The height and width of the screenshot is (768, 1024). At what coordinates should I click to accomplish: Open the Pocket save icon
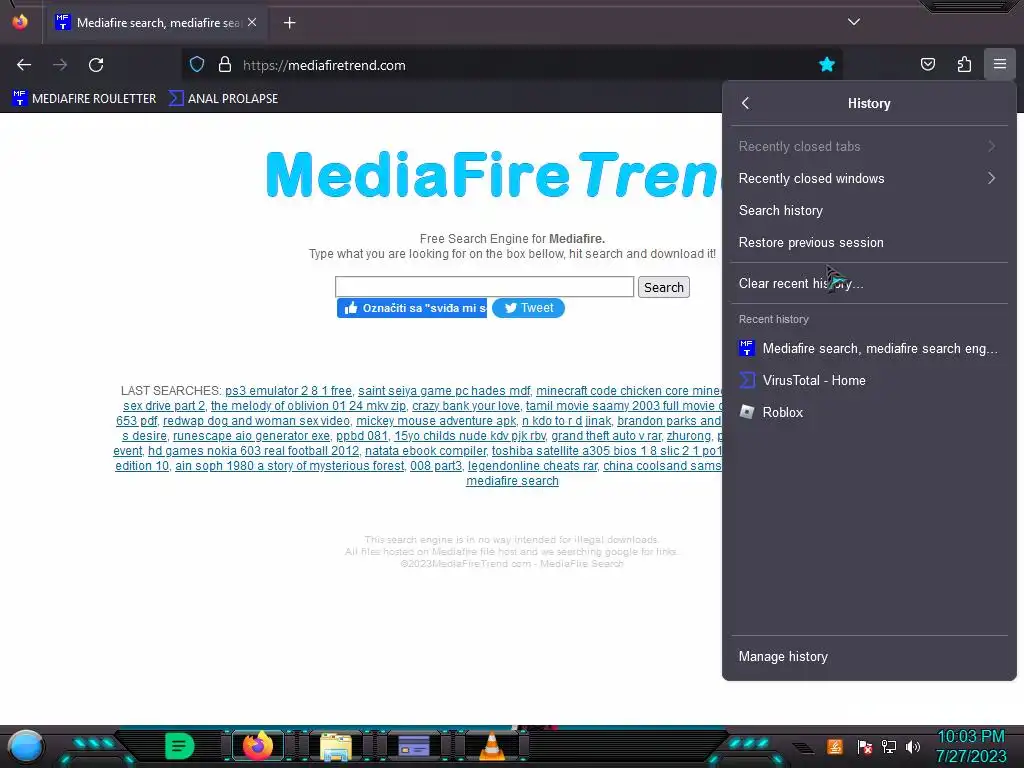point(927,64)
